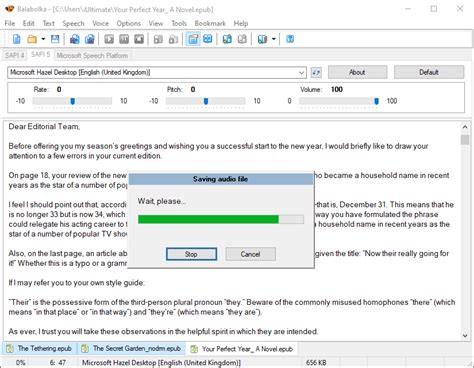Select the Your Perfect Year_ A Novel.epub tab
This screenshot has height=368, width=474.
[x=242, y=349]
